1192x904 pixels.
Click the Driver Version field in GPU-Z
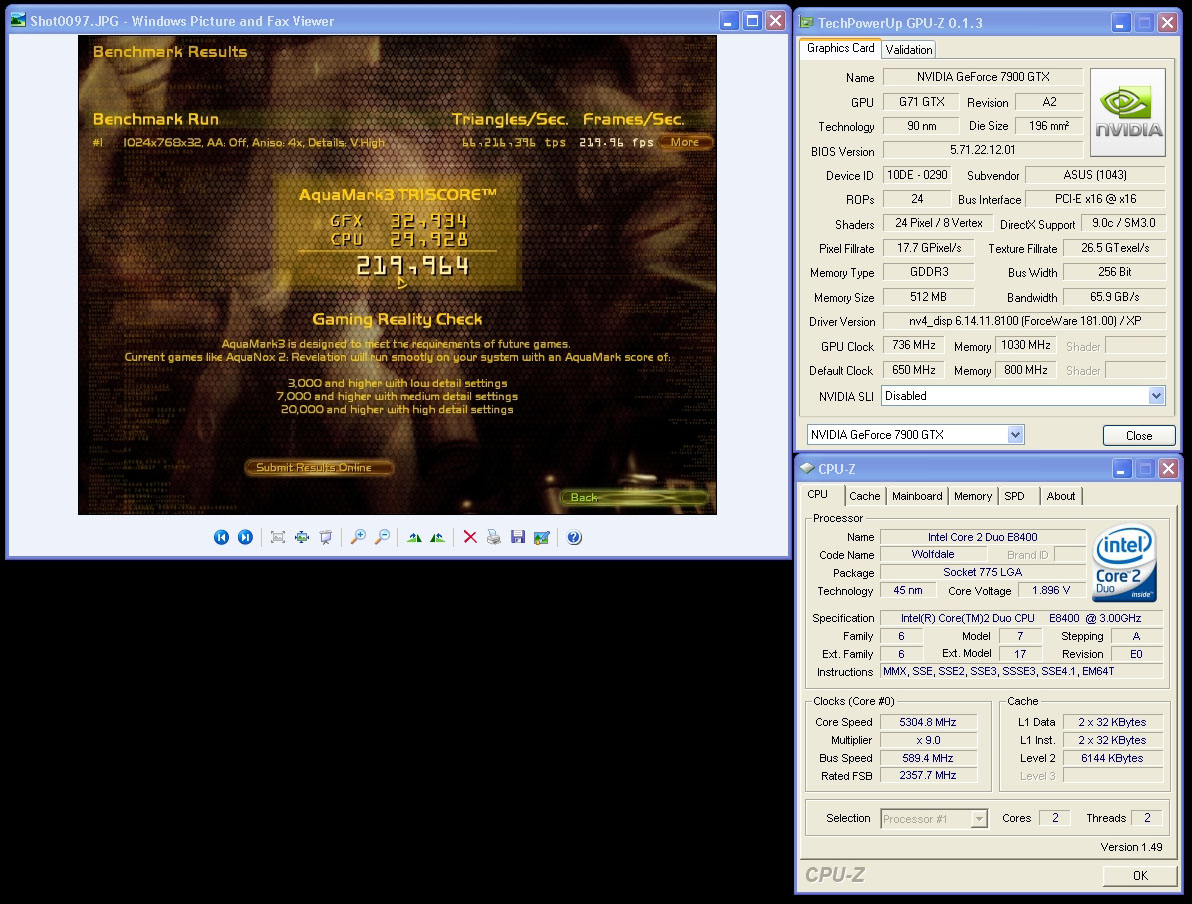pos(1024,321)
